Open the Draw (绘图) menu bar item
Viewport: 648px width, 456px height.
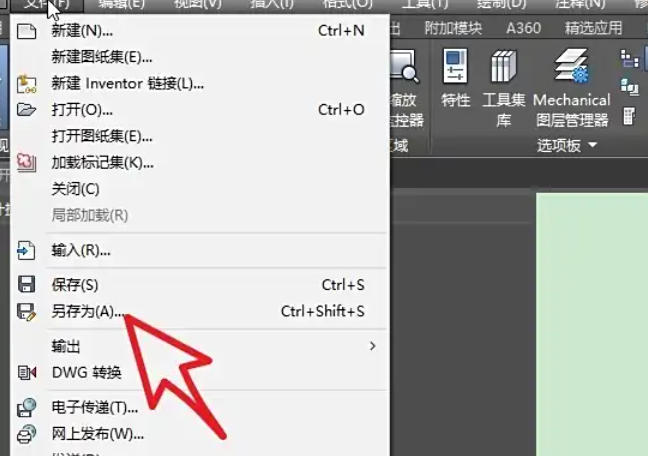tap(501, 4)
